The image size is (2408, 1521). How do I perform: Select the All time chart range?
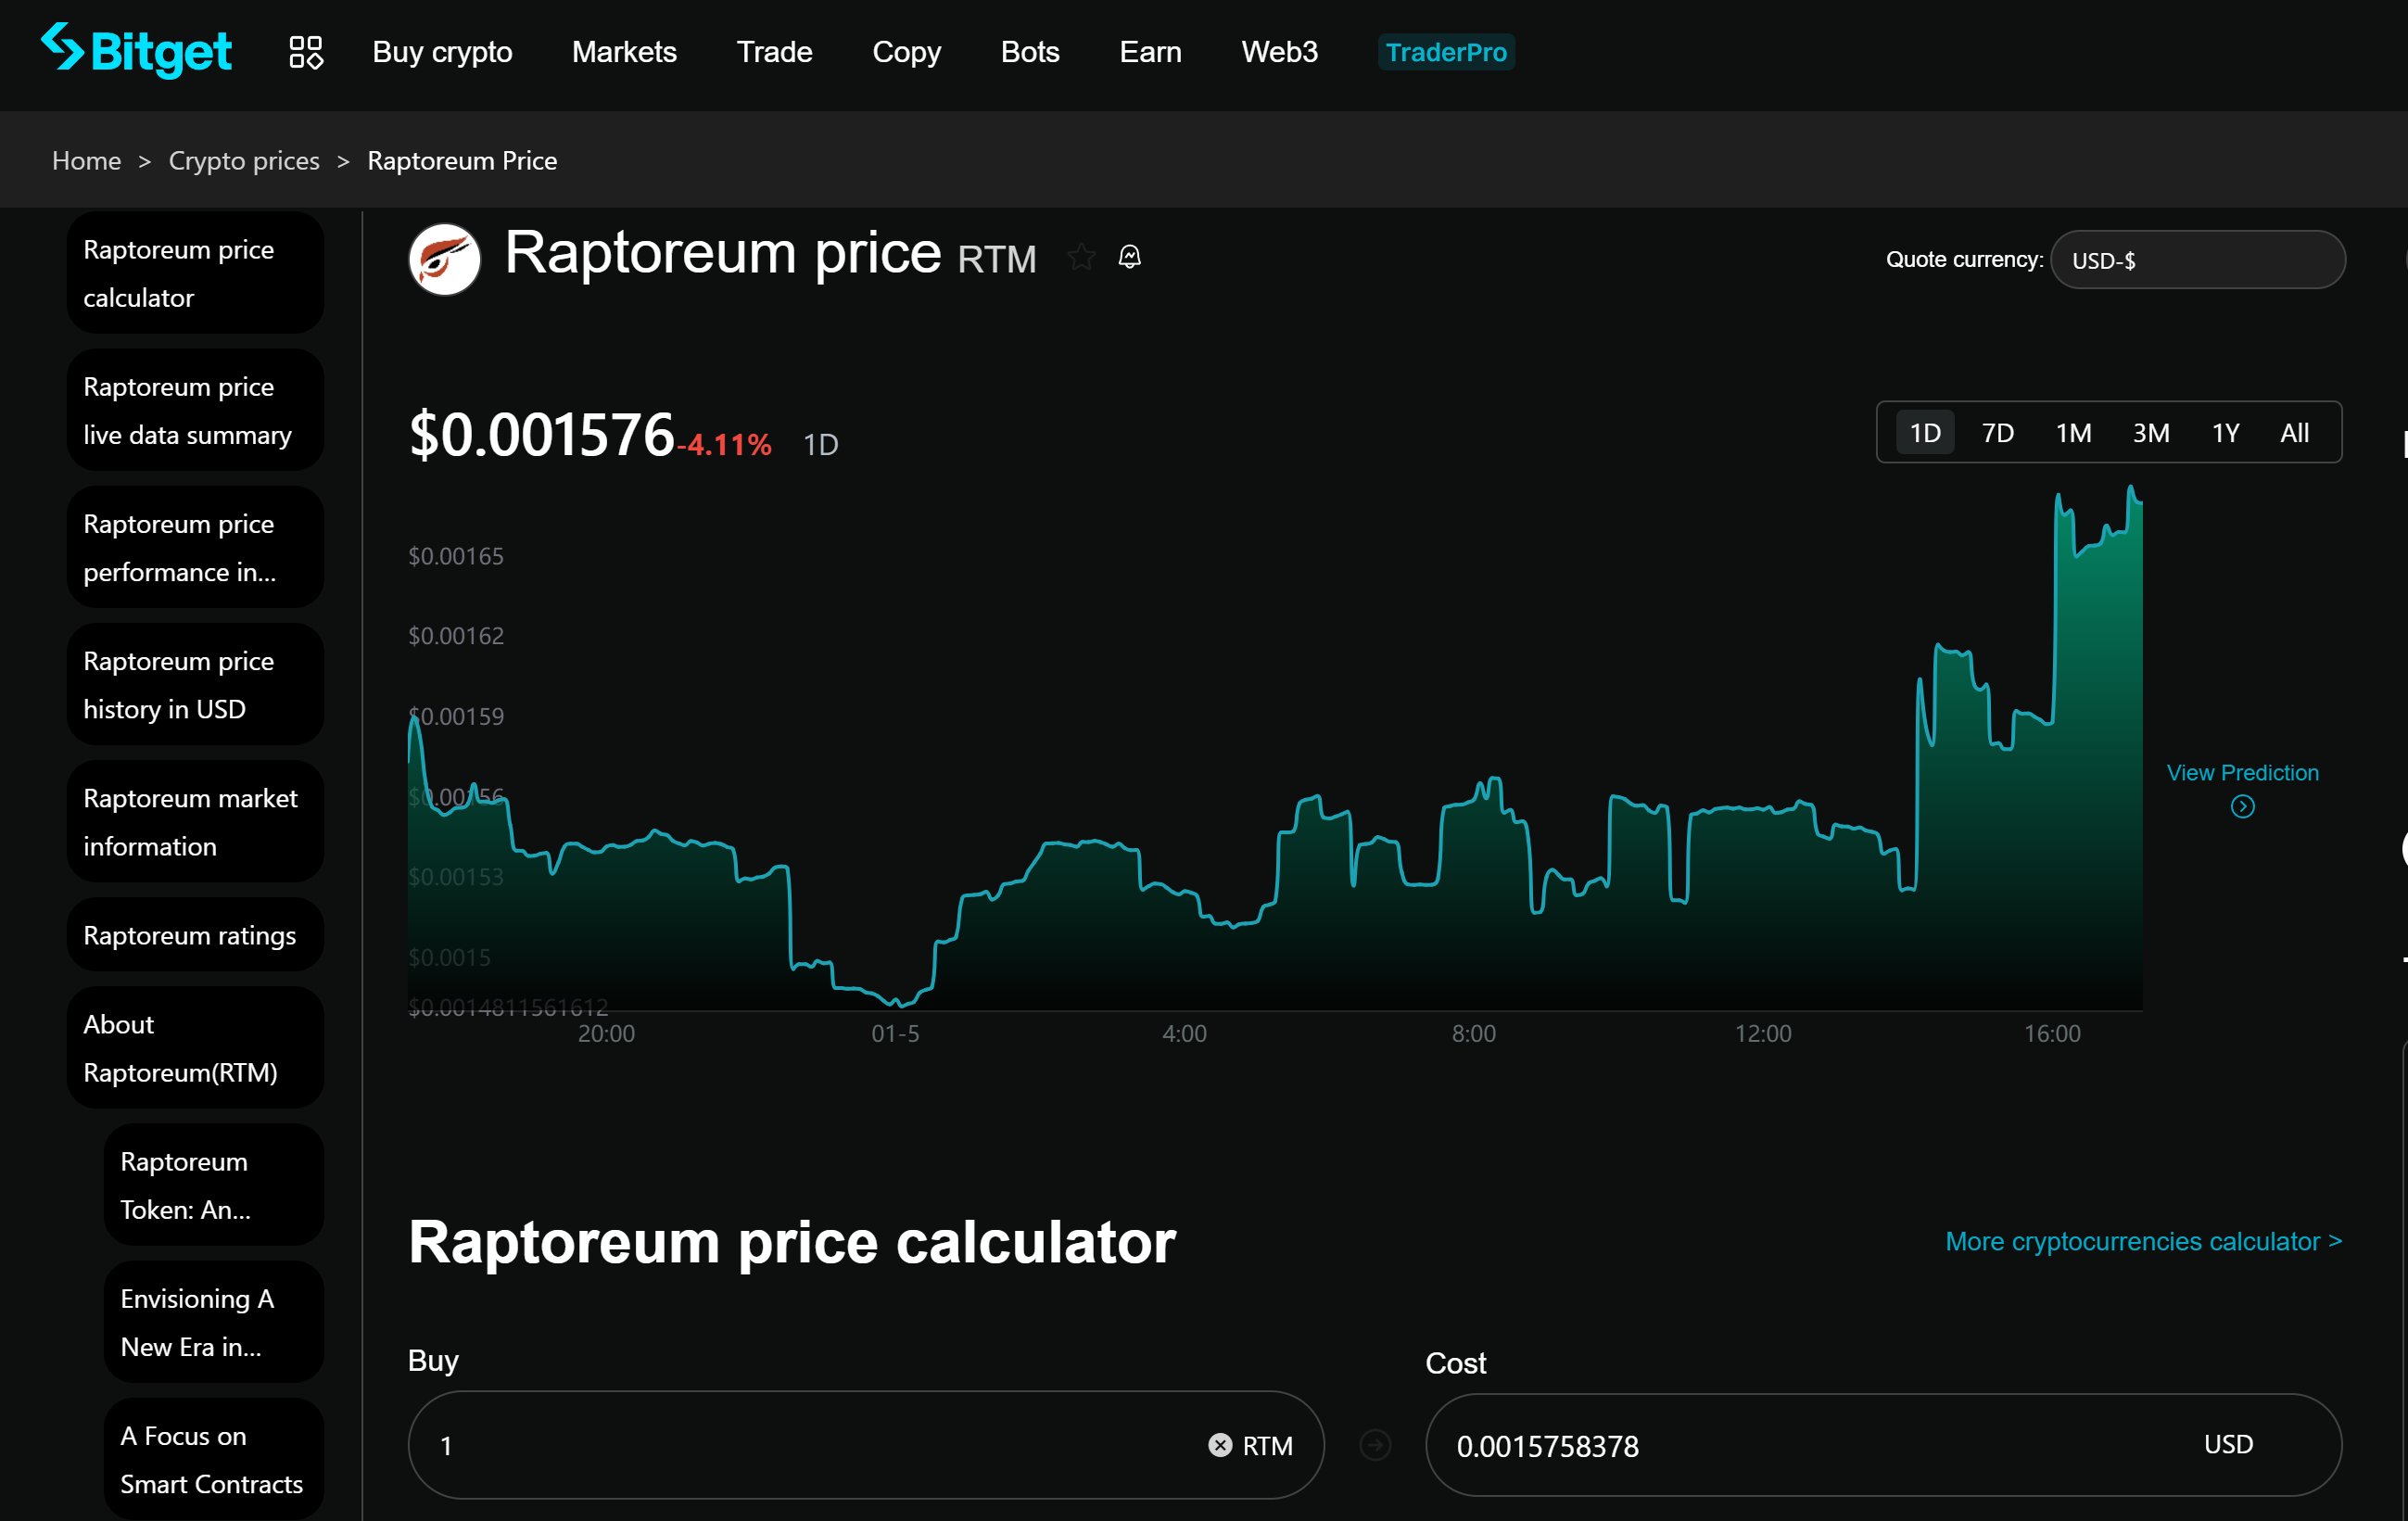(x=2294, y=433)
